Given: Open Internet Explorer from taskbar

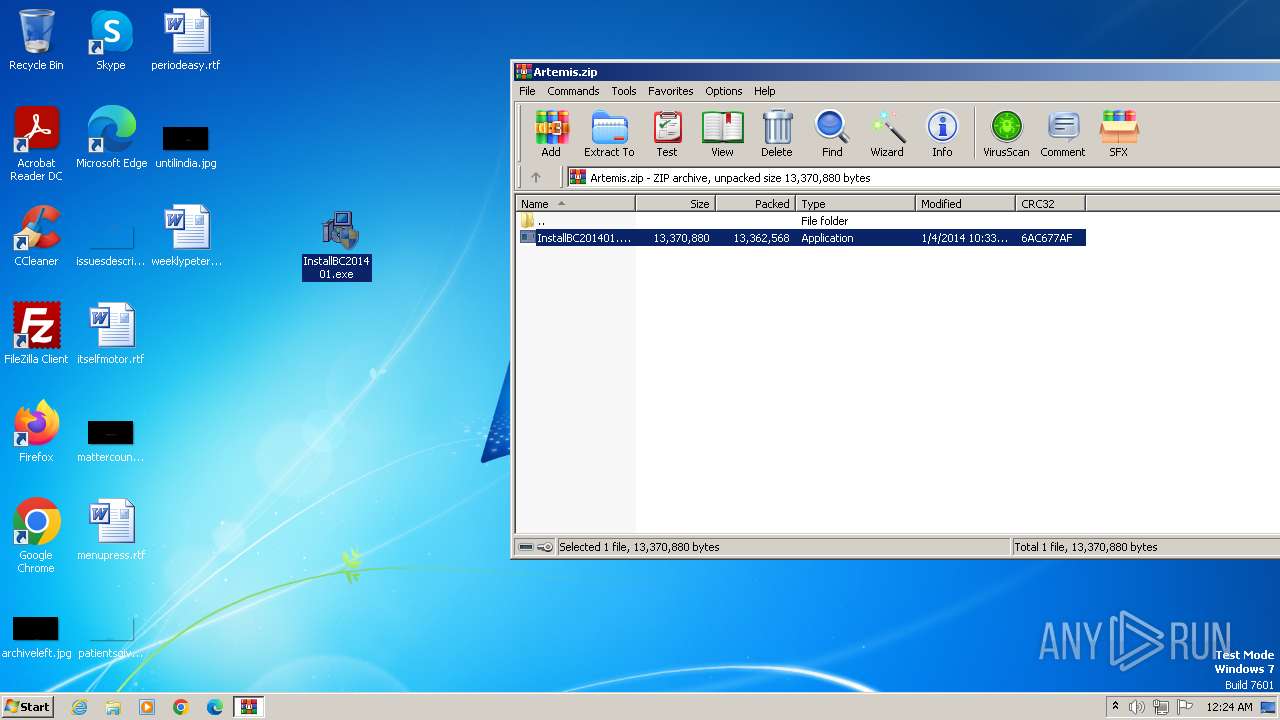Looking at the screenshot, I should coord(79,707).
